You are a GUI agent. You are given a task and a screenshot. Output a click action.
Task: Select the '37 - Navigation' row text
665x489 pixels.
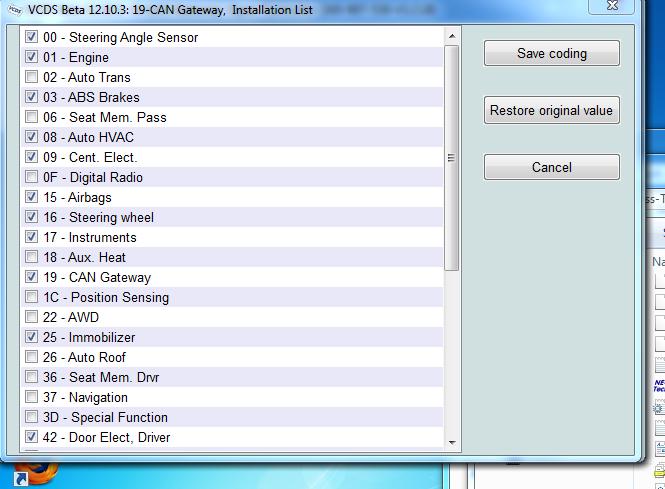85,397
